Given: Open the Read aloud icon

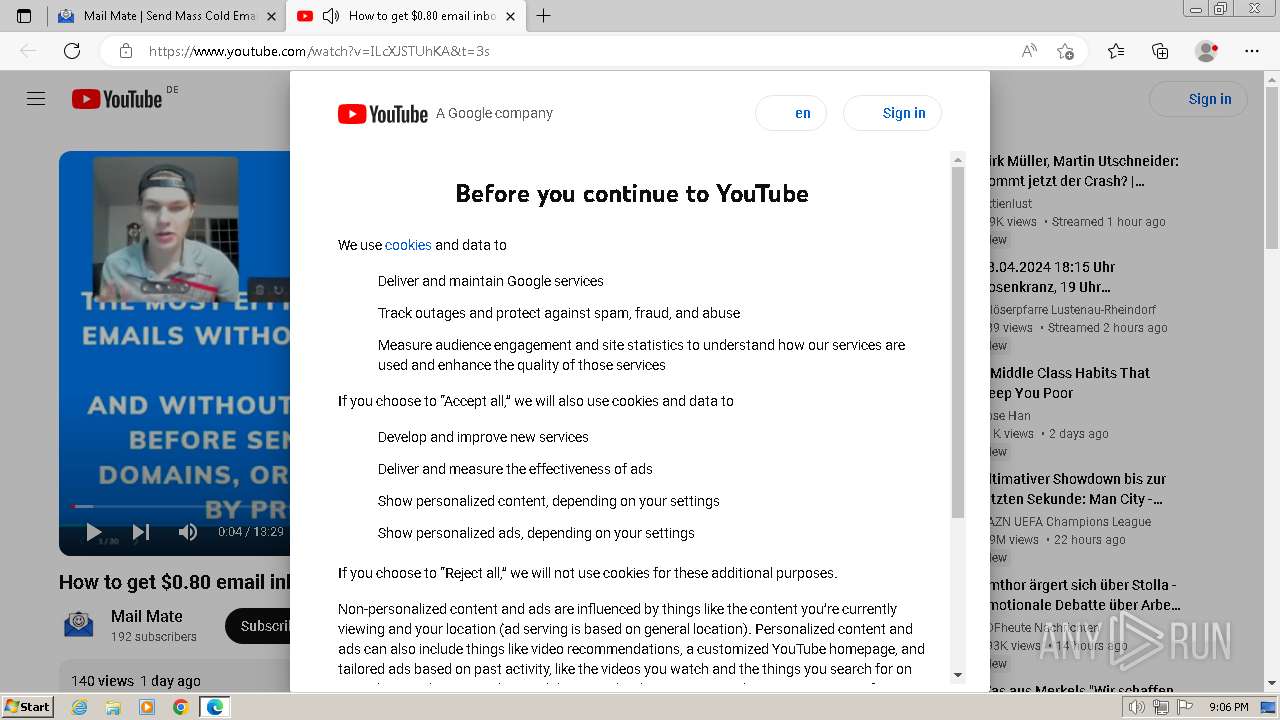Looking at the screenshot, I should 1029,51.
